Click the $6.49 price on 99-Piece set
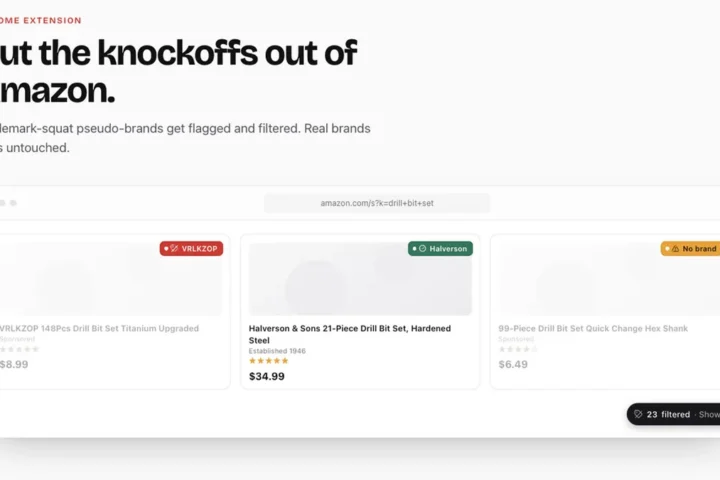720x480 pixels. [513, 364]
